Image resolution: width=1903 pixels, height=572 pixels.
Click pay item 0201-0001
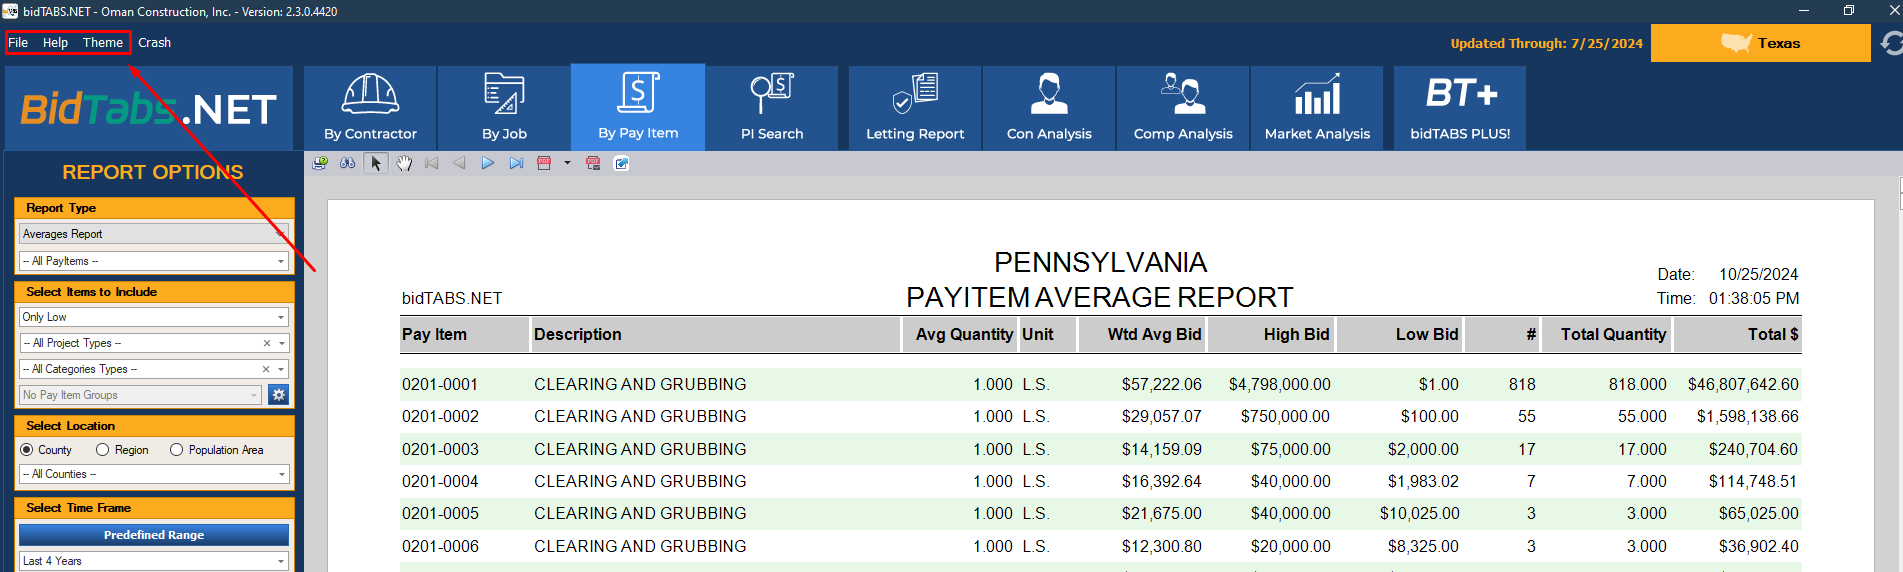(x=440, y=384)
